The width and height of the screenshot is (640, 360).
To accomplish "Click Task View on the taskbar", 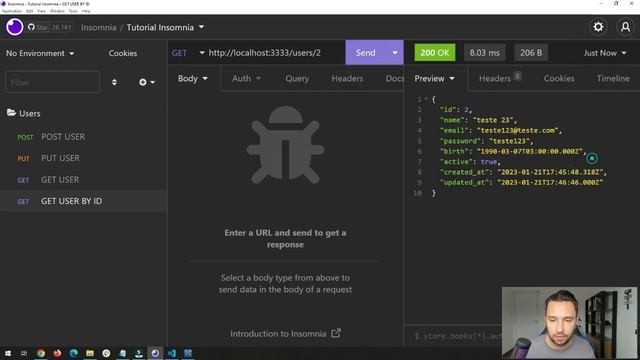I will click(x=24, y=353).
